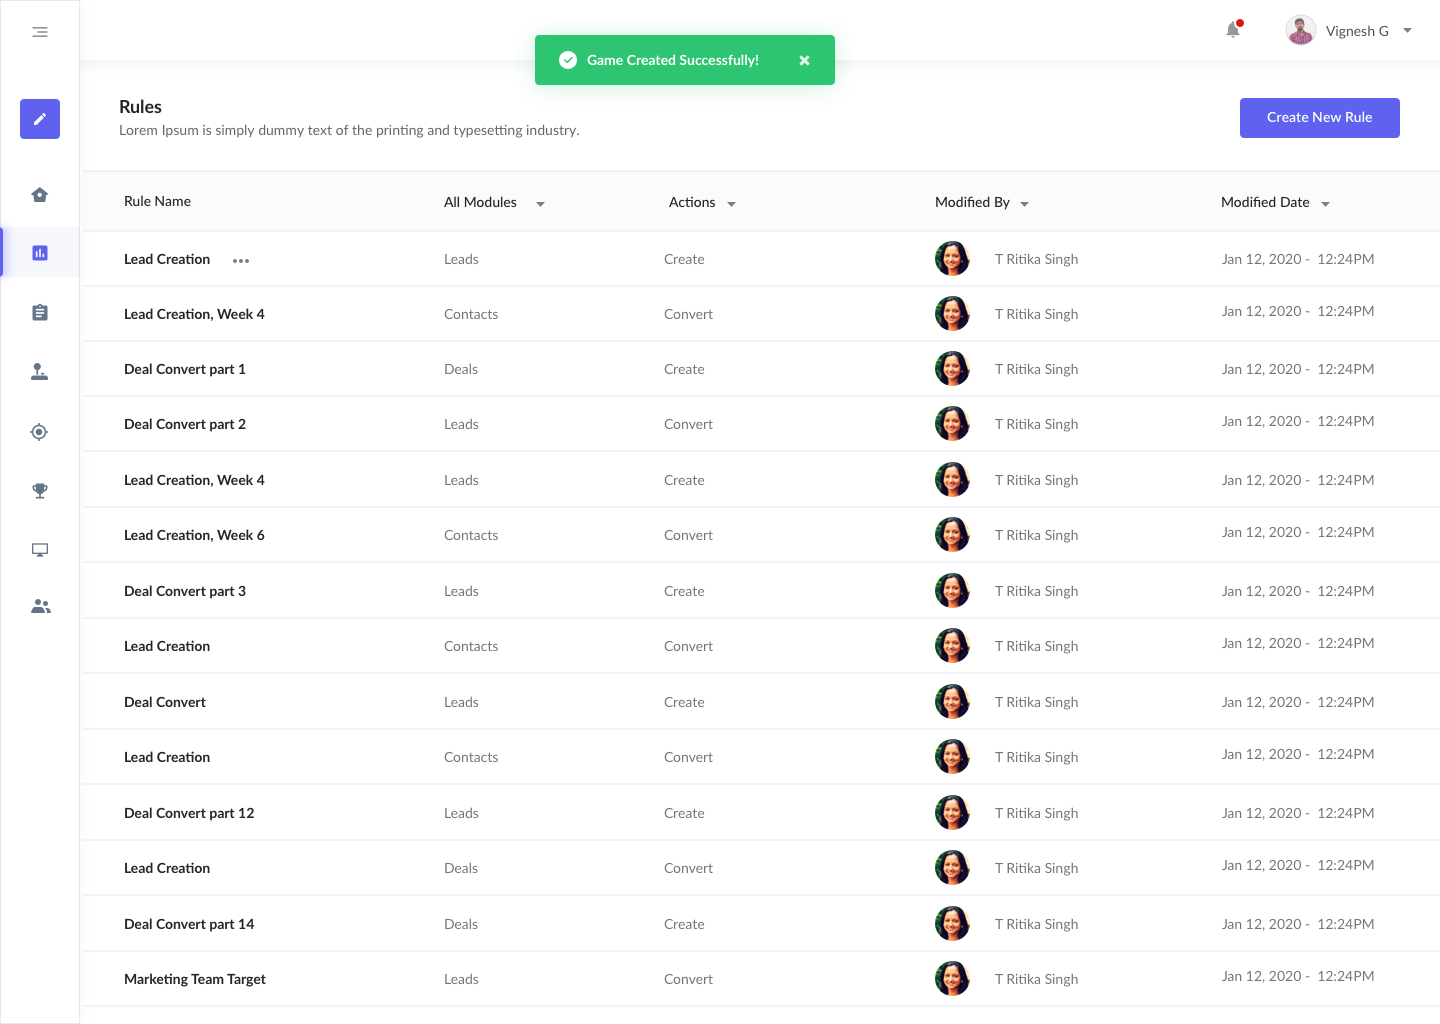Click the pencil edit icon in sidebar
This screenshot has height=1024, width=1440.
click(40, 119)
